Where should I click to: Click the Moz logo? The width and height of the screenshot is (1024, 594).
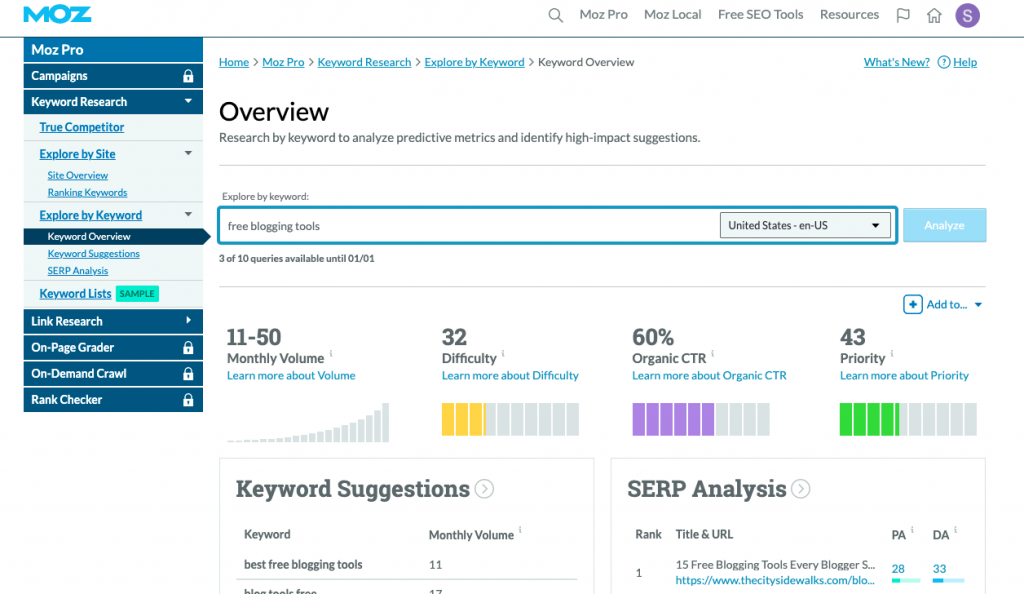pyautogui.click(x=57, y=14)
